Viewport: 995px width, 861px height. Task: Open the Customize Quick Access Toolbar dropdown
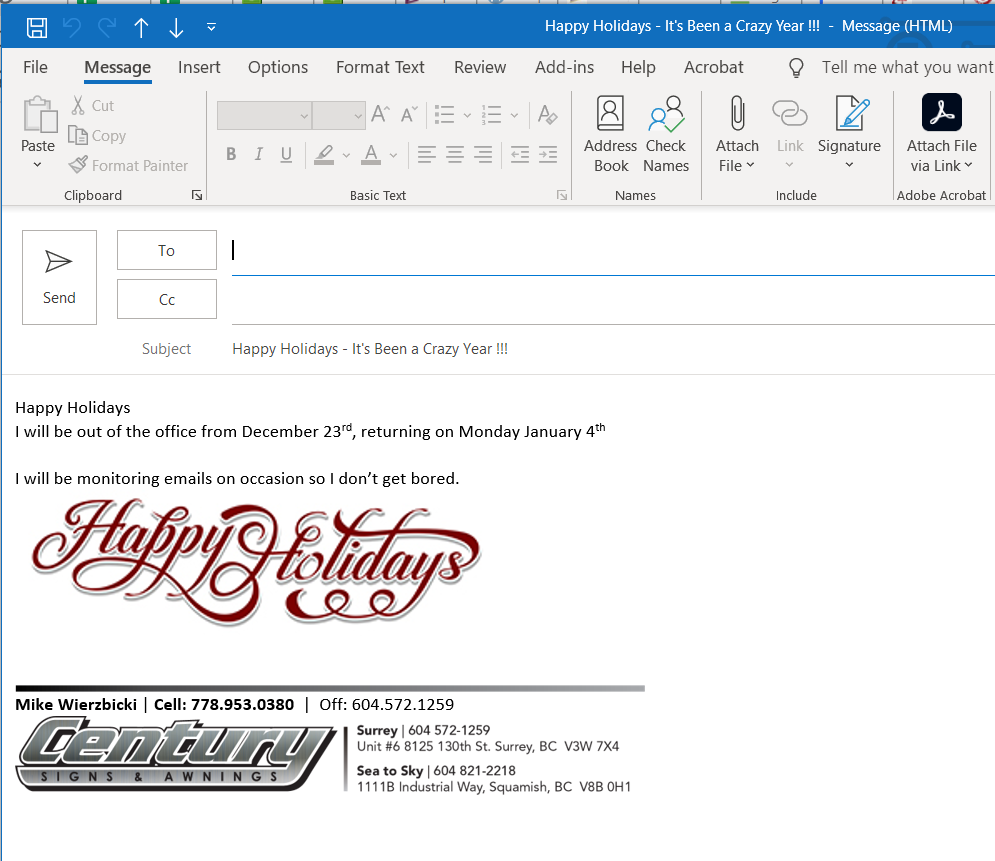coord(211,27)
